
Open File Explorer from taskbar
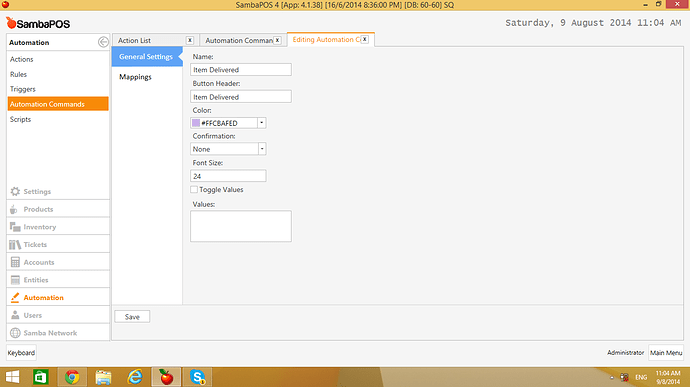(103, 377)
